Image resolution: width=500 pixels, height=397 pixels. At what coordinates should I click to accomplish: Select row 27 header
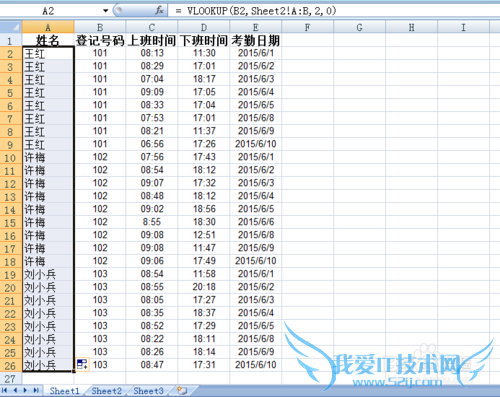pyautogui.click(x=11, y=378)
